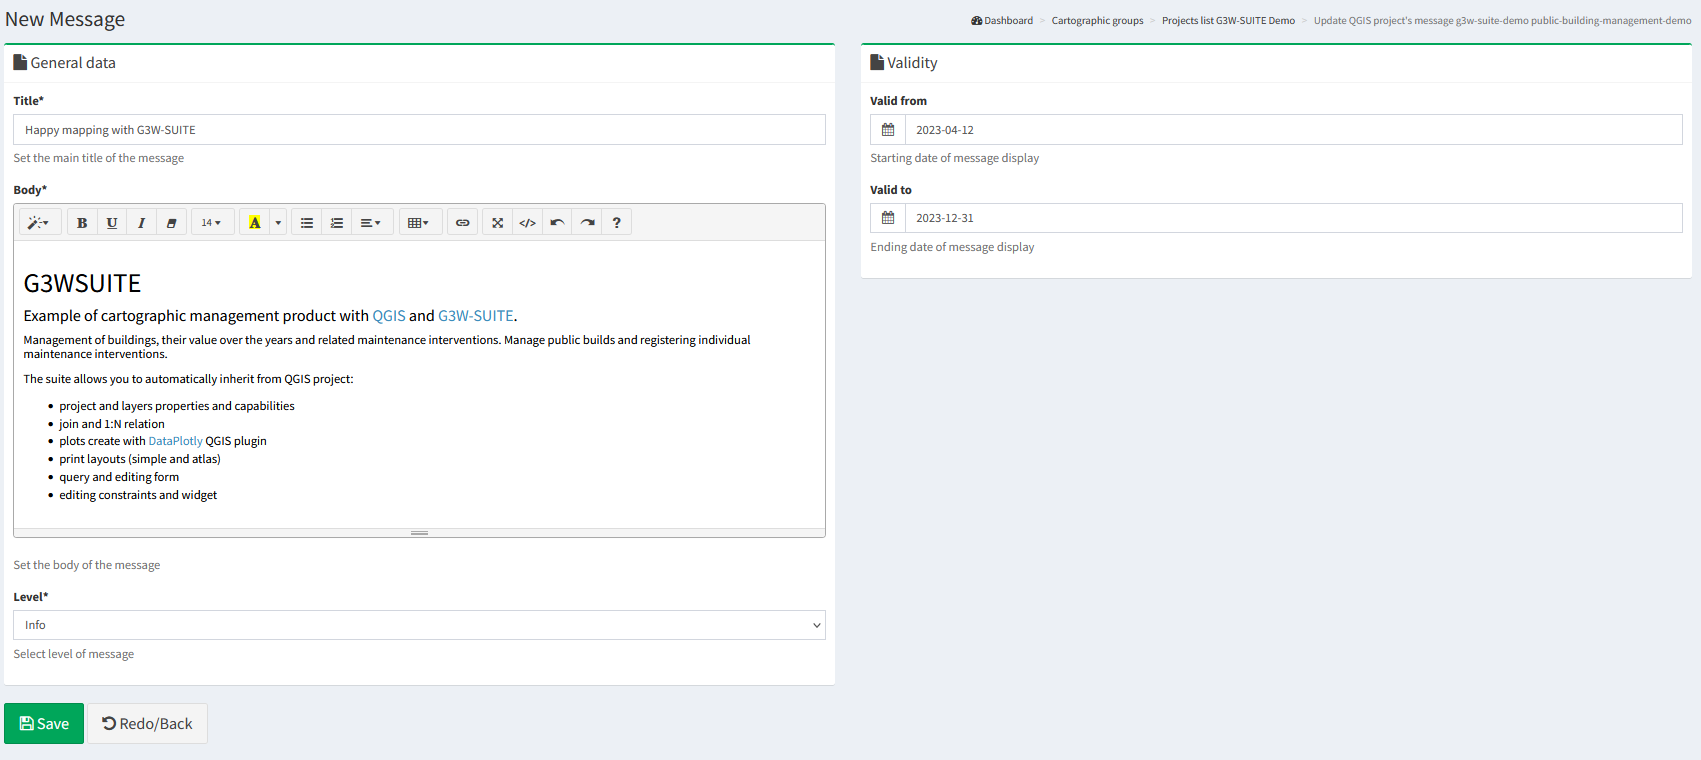Image resolution: width=1701 pixels, height=760 pixels.
Task: Follow the QGIS link in message body
Action: click(x=389, y=316)
